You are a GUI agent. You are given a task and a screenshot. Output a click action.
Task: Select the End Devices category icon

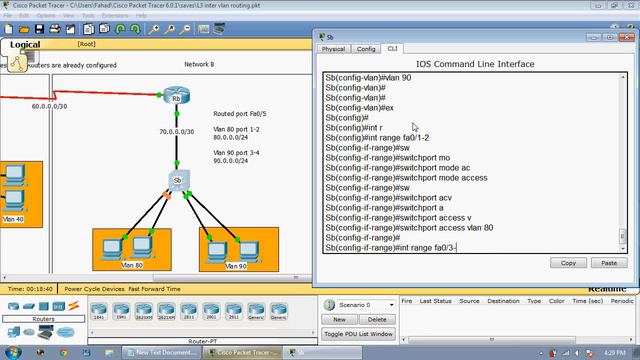(13, 332)
